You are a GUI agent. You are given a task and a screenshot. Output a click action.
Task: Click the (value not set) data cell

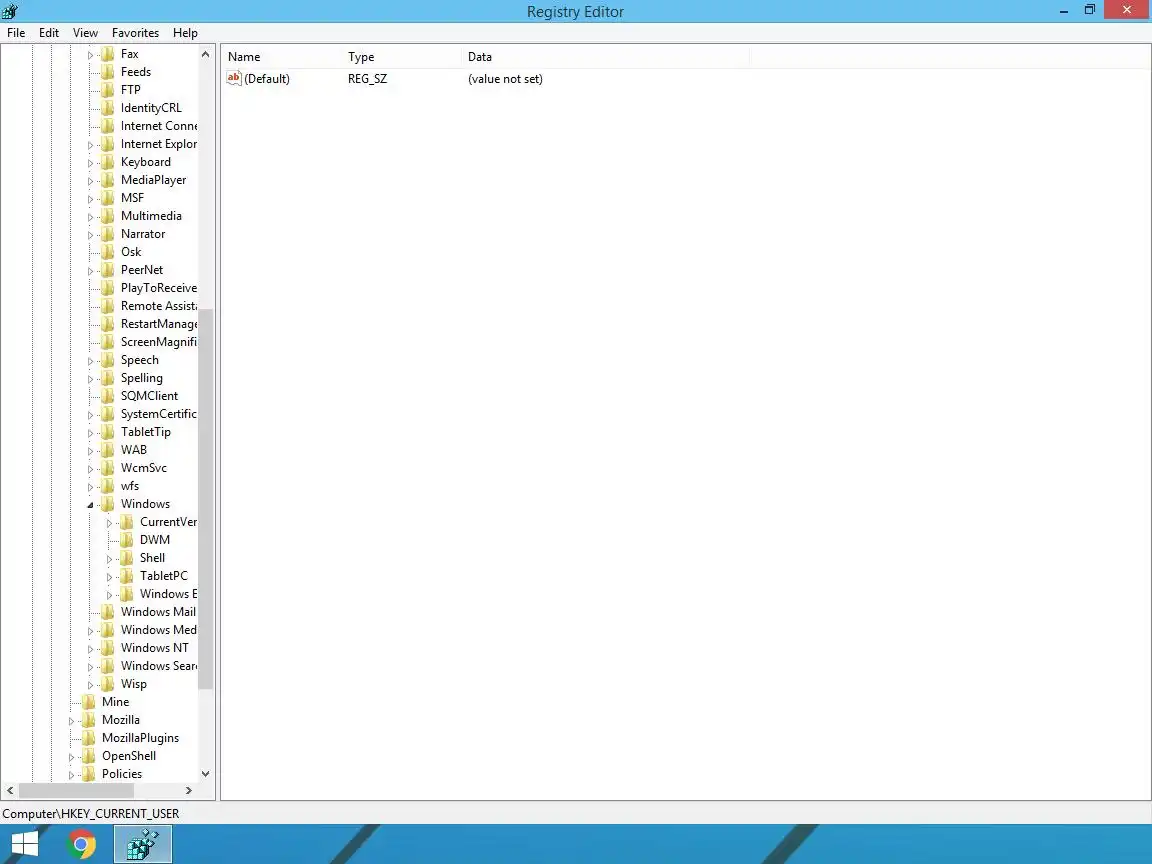(x=505, y=79)
